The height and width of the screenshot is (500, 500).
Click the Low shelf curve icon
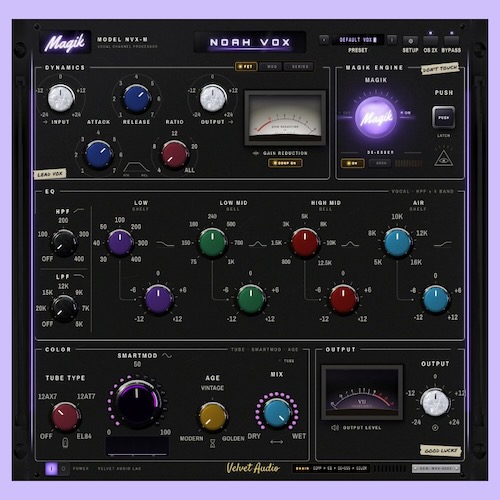click(165, 244)
